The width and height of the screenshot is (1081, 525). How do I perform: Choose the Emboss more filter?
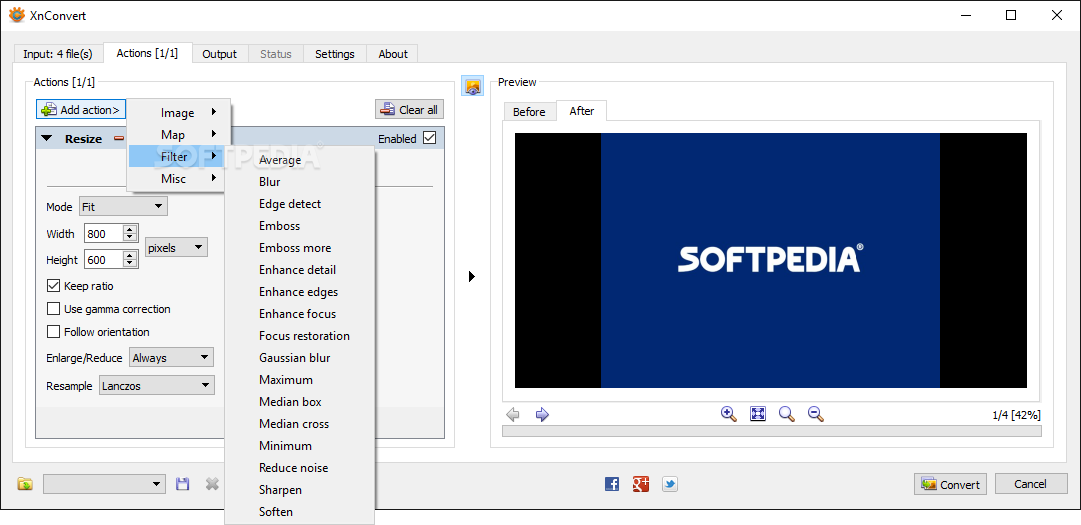300,248
